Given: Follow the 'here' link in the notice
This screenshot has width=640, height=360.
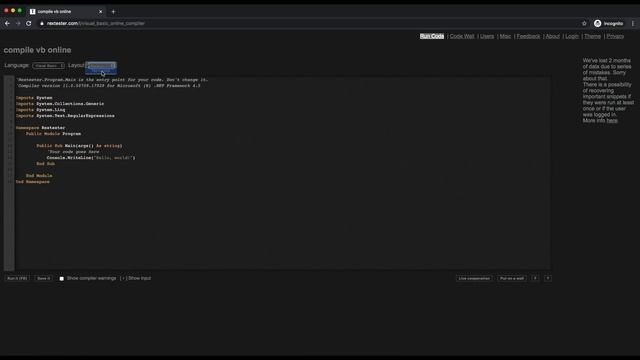Looking at the screenshot, I should pos(612,121).
